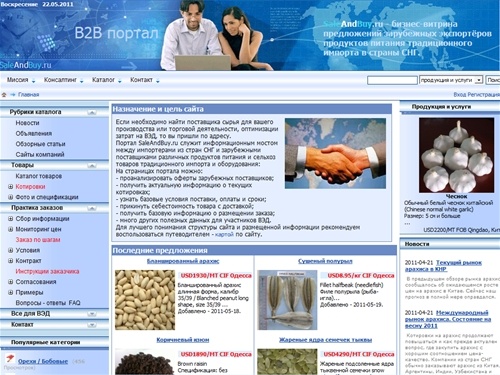Collapse the Товары section
This screenshot has width=500, height=375.
point(92,165)
